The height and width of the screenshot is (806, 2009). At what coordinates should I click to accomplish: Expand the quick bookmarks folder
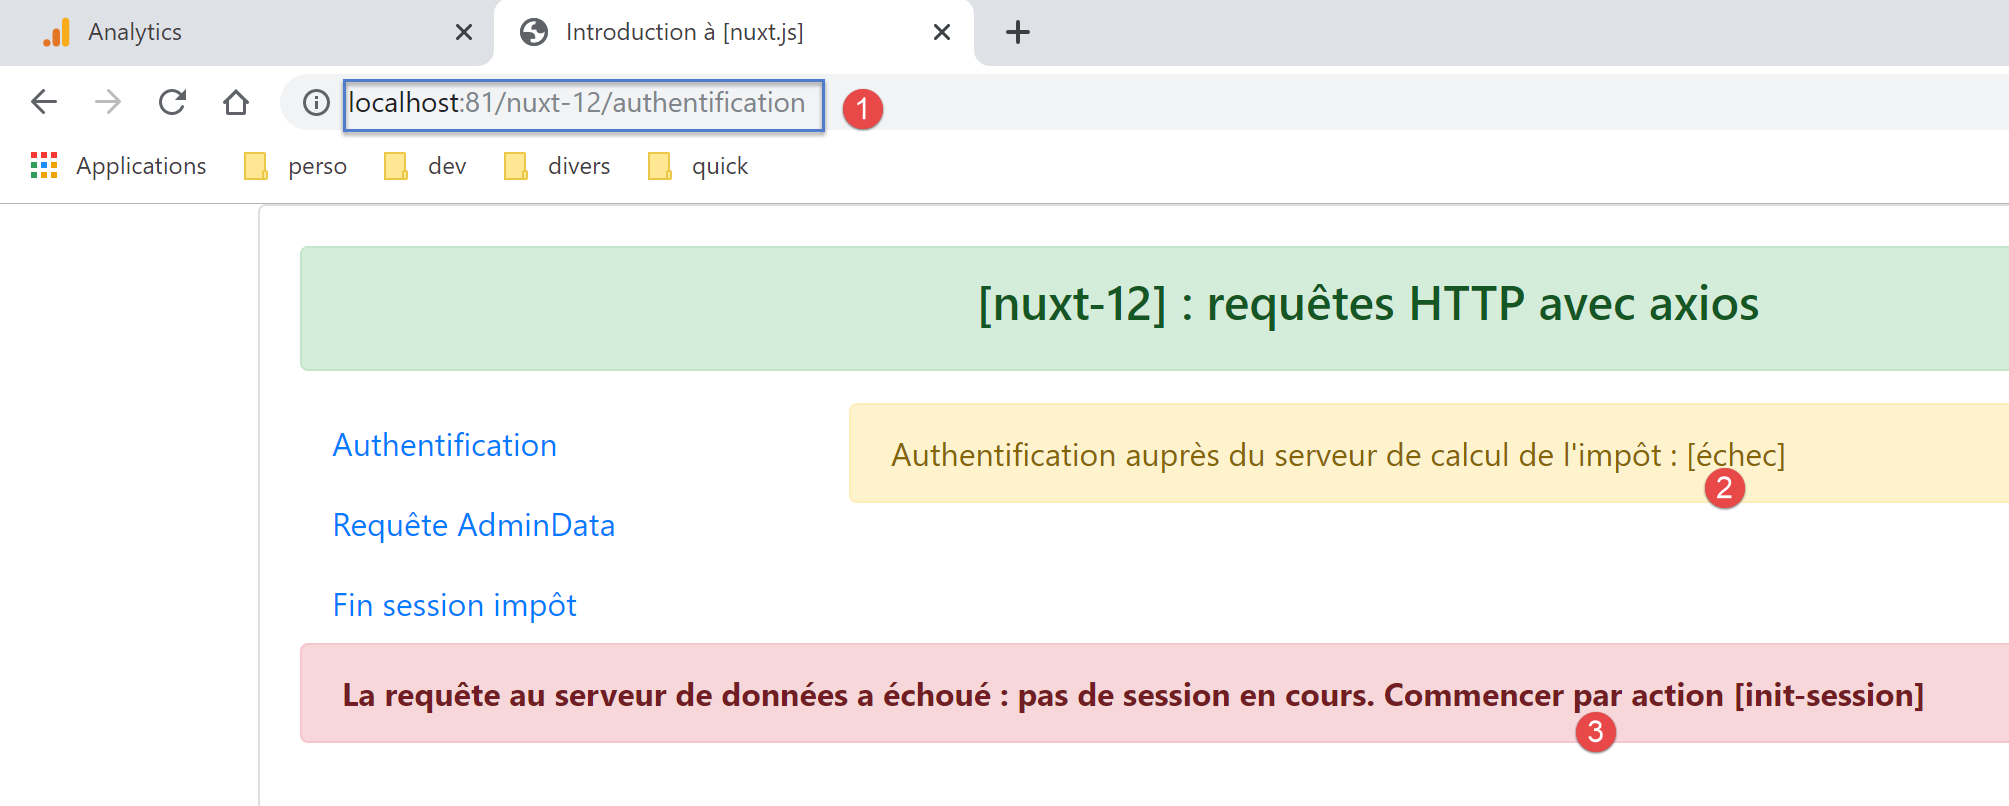point(699,166)
